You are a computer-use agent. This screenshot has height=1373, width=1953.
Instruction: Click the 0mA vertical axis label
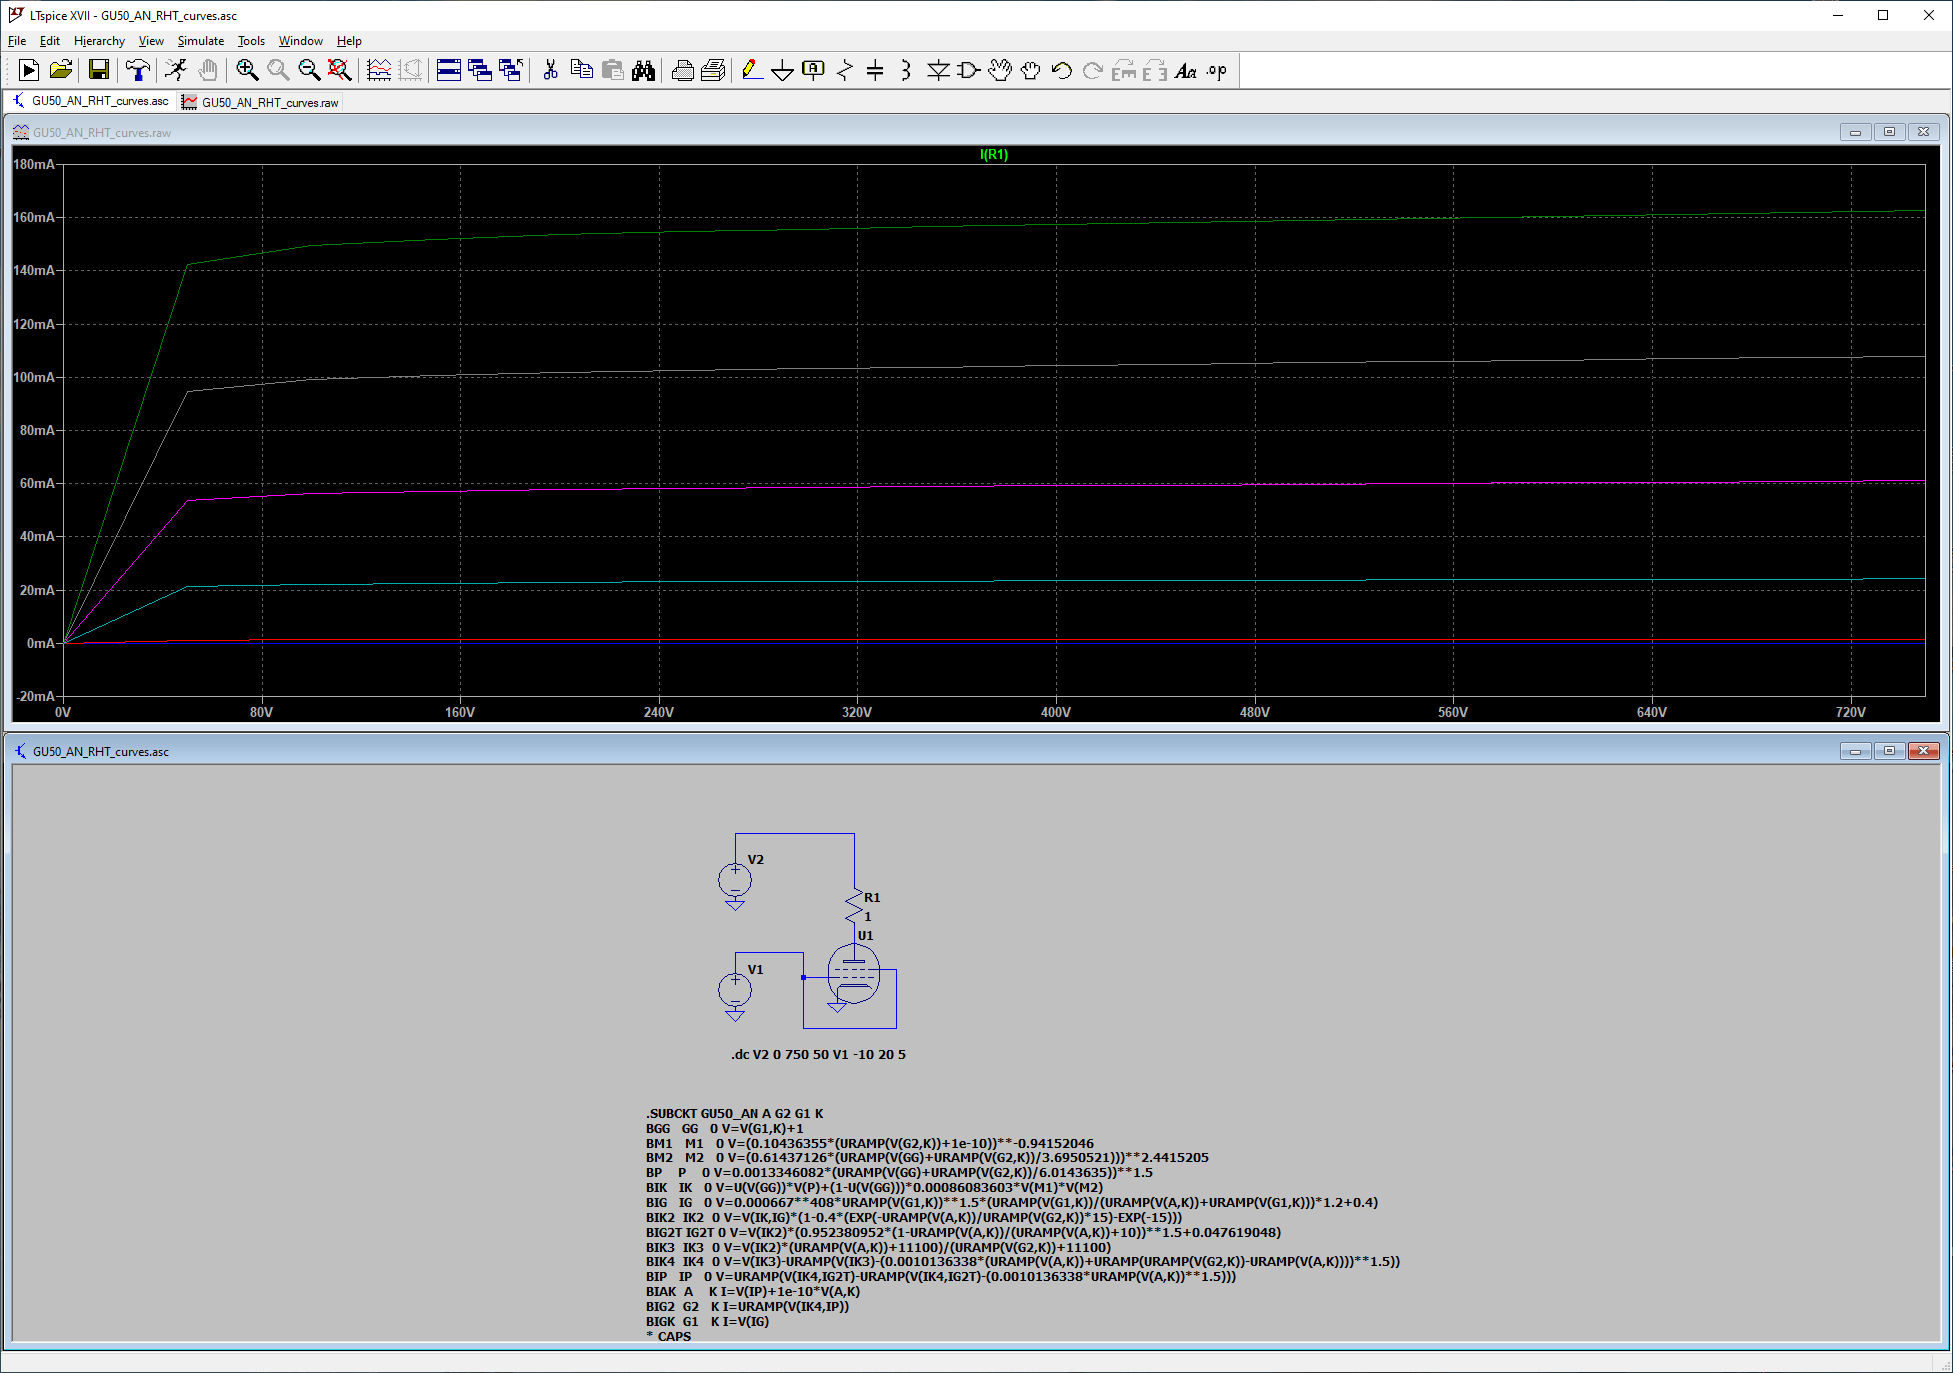point(41,643)
